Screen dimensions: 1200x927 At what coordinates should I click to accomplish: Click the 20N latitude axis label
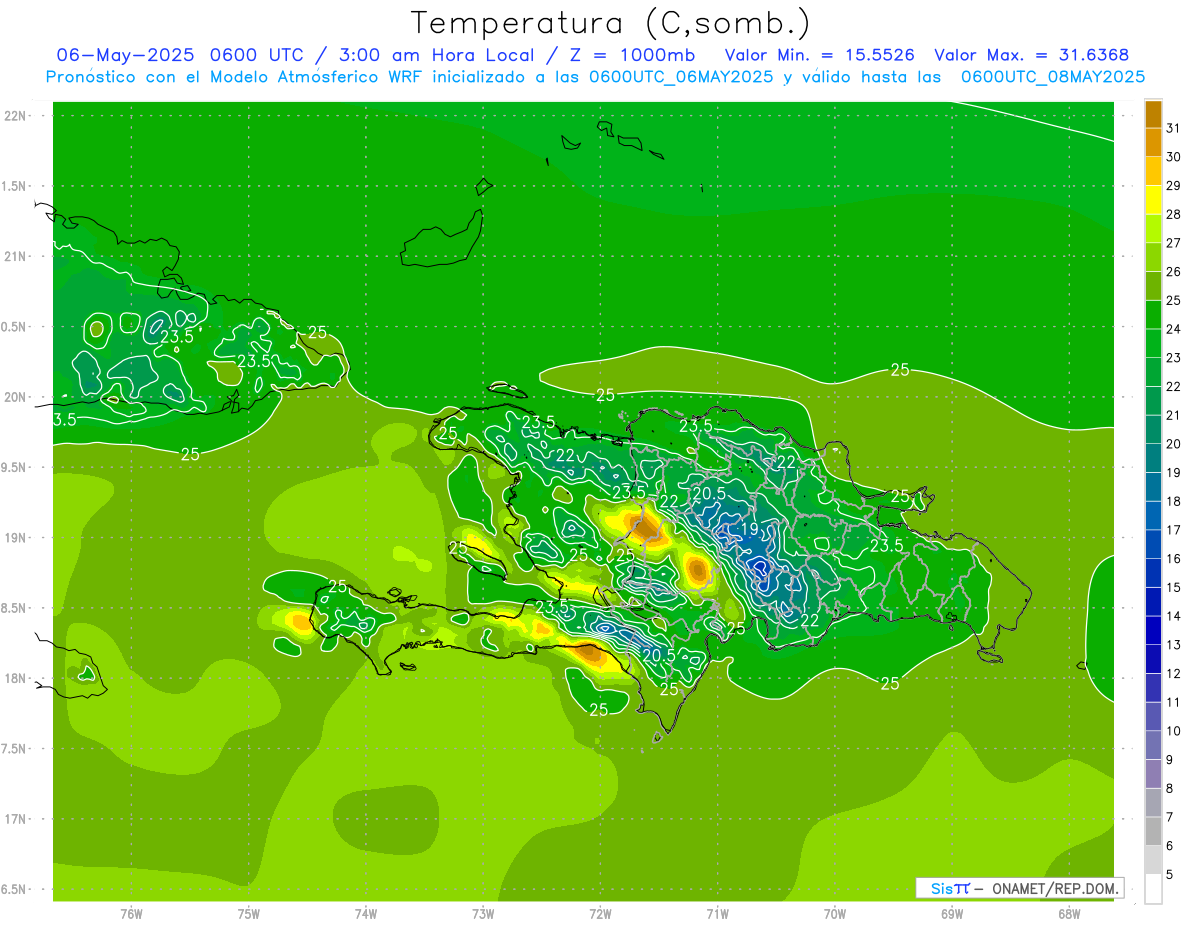pos(15,397)
